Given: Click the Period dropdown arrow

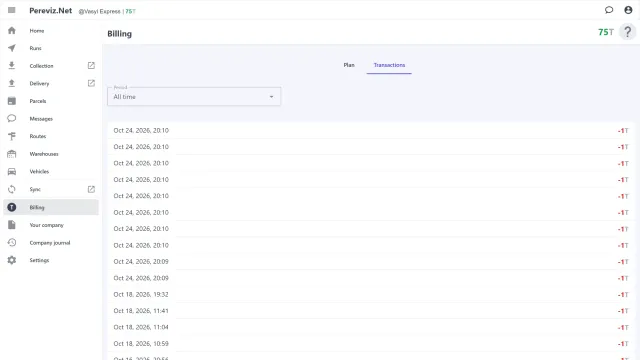Looking at the screenshot, I should tap(271, 97).
